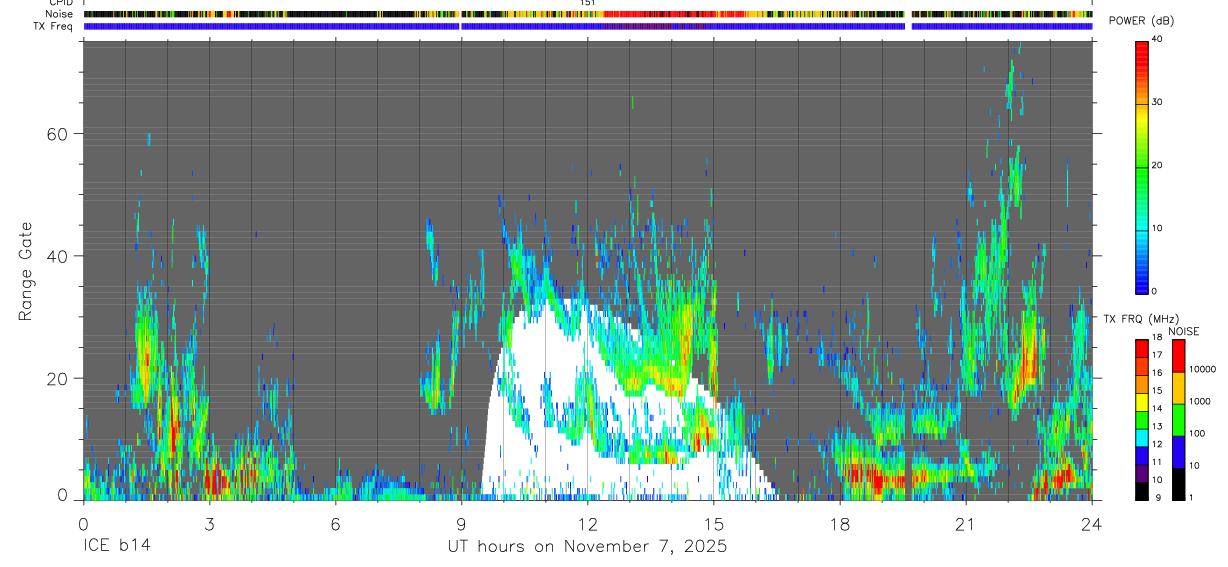Click the "11" tick on TX FRQ scale
1228x567 pixels.
1157,462
